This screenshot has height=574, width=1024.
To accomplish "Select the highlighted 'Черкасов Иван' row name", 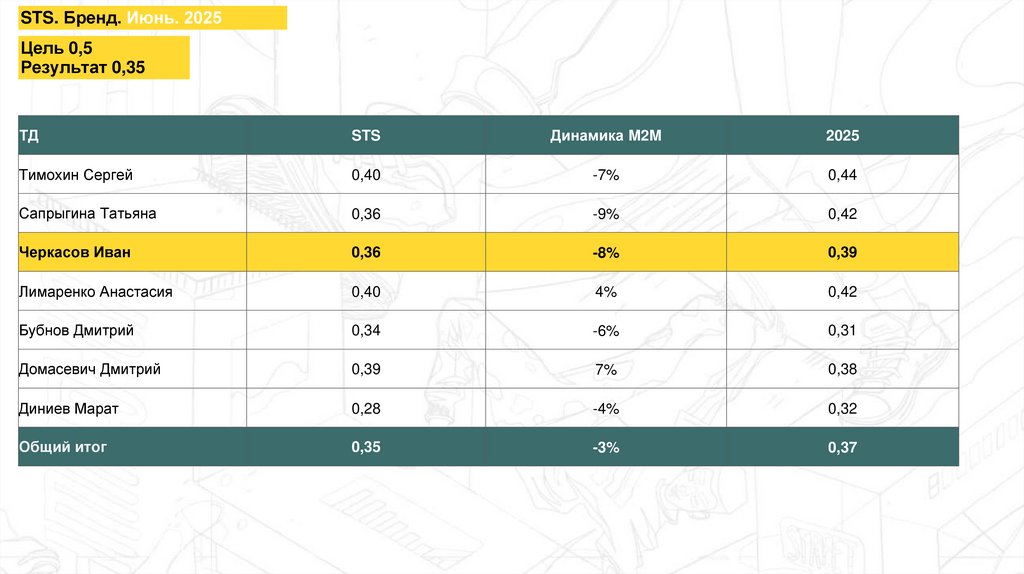I will pyautogui.click(x=75, y=253).
